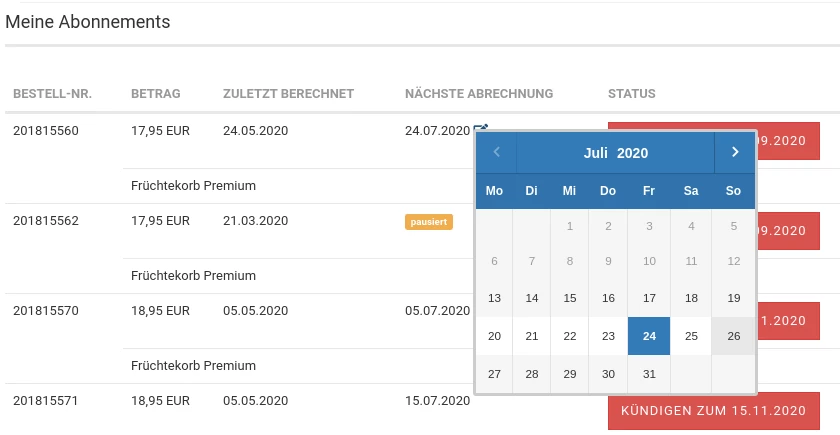Click the cancel button for order 201815562
The width and height of the screenshot is (840, 435).
click(x=788, y=231)
